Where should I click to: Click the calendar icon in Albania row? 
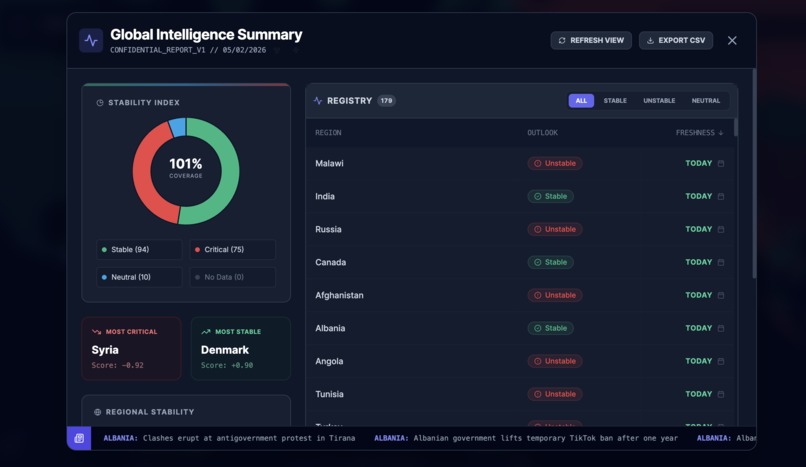pyautogui.click(x=721, y=328)
